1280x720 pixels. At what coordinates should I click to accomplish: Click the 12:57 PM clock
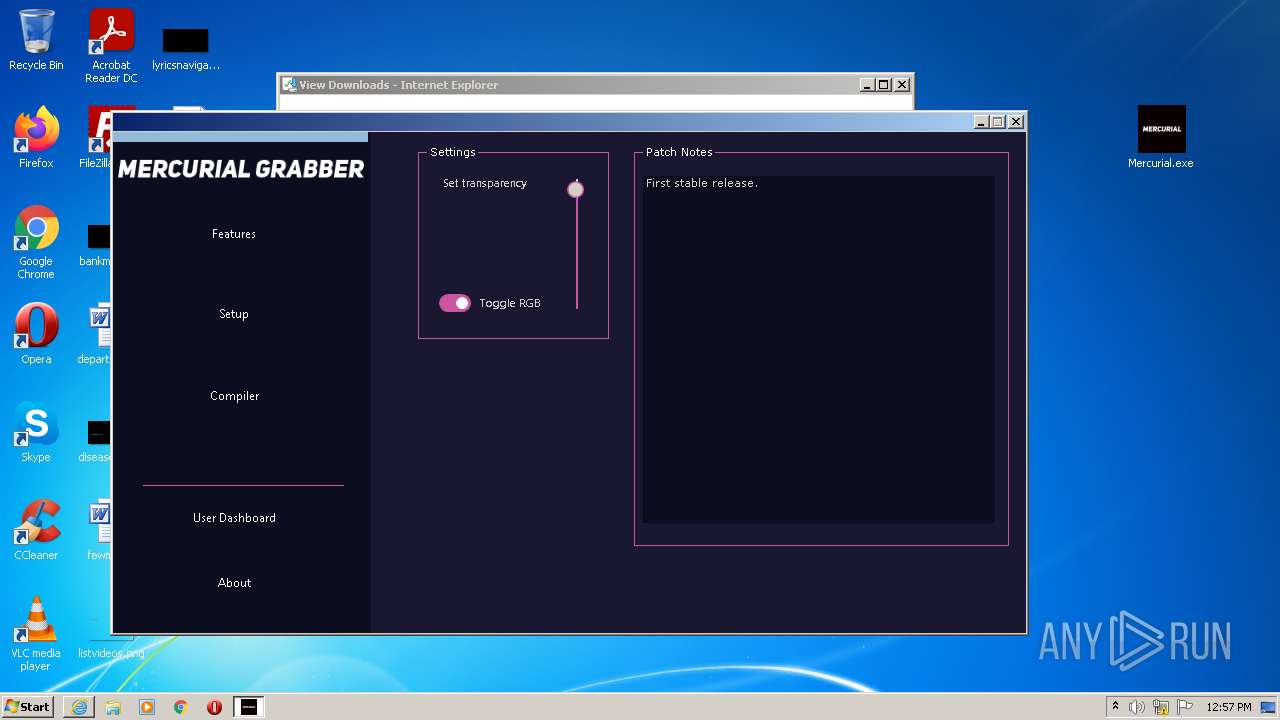pos(1229,707)
